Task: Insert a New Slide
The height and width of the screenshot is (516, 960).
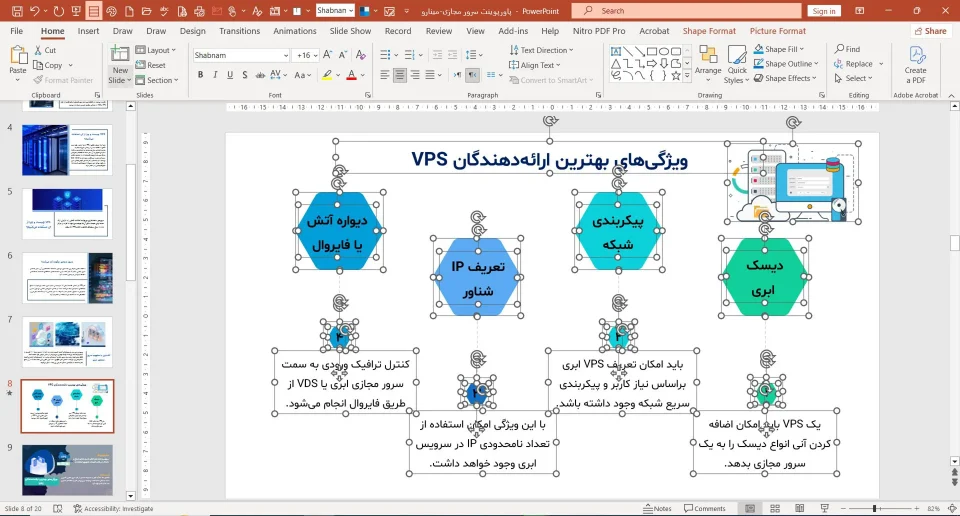Action: [119, 65]
